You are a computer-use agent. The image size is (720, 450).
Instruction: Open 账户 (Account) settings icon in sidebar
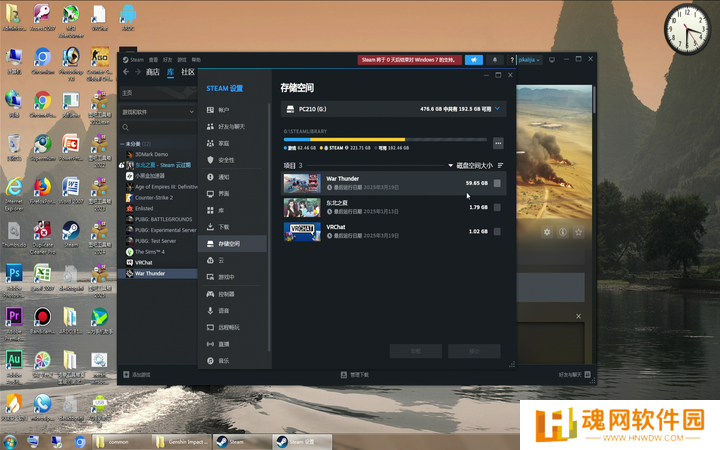coord(210,110)
